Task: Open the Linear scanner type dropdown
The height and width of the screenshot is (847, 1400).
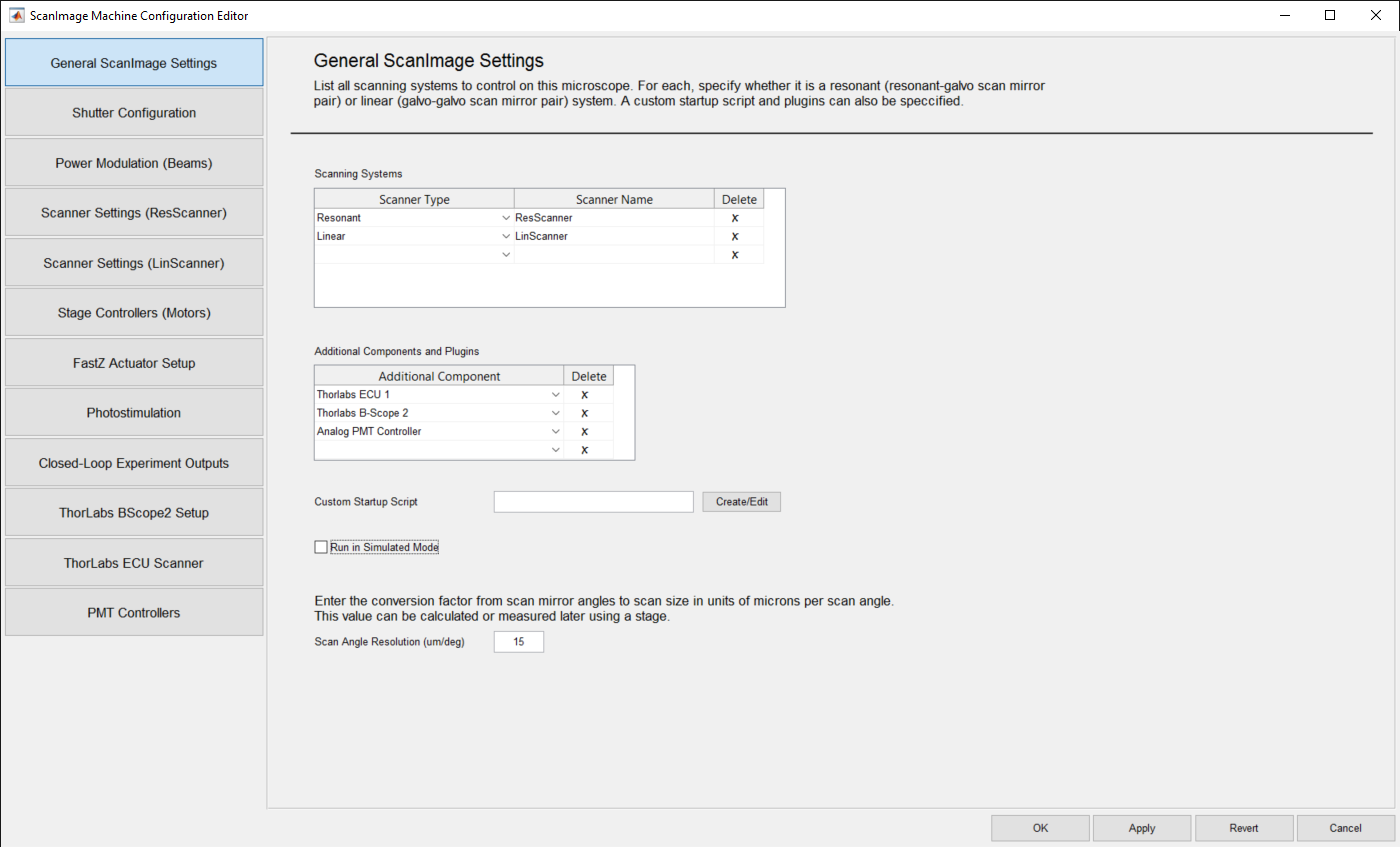Action: [x=506, y=236]
